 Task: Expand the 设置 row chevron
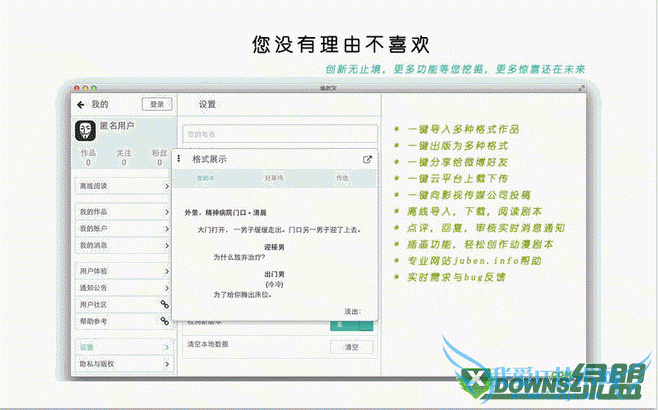167,347
